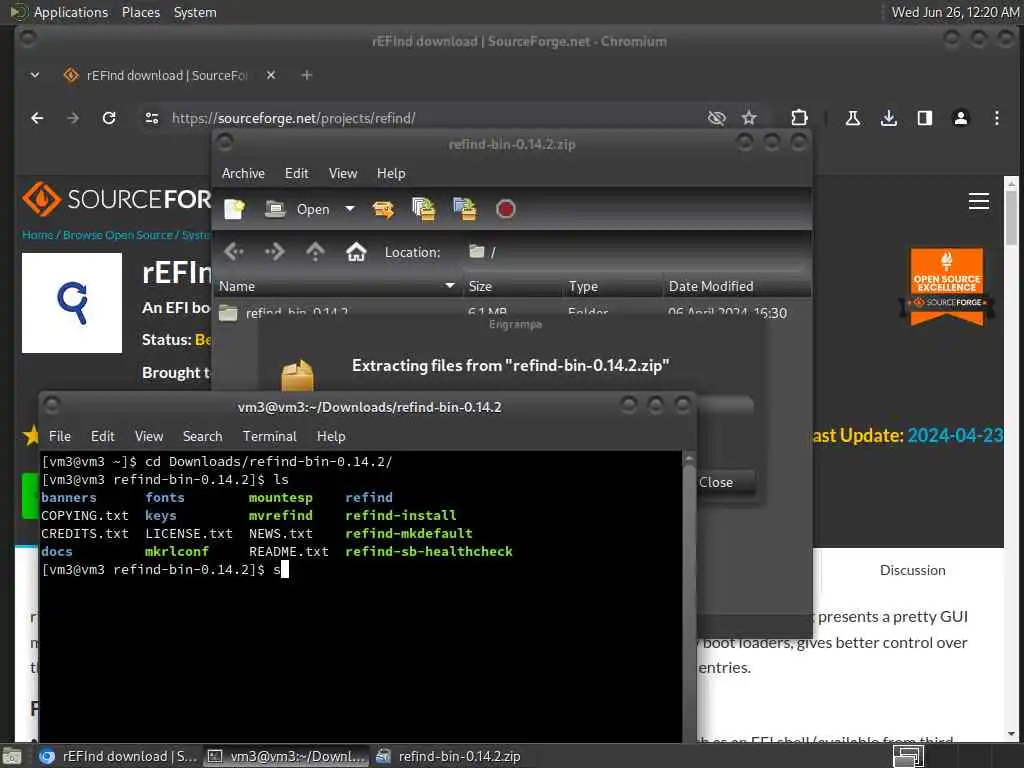Image resolution: width=1024 pixels, height=768 pixels.
Task: Open the Applications menu in the top panel
Action: click(x=71, y=12)
